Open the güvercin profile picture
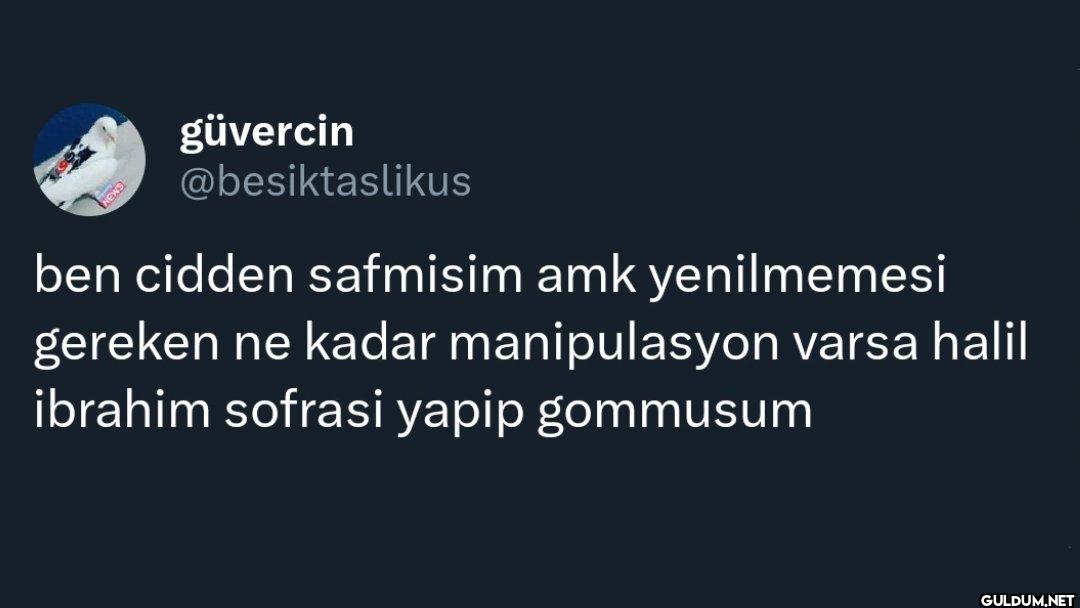Viewport: 1080px width, 608px height. [90, 160]
